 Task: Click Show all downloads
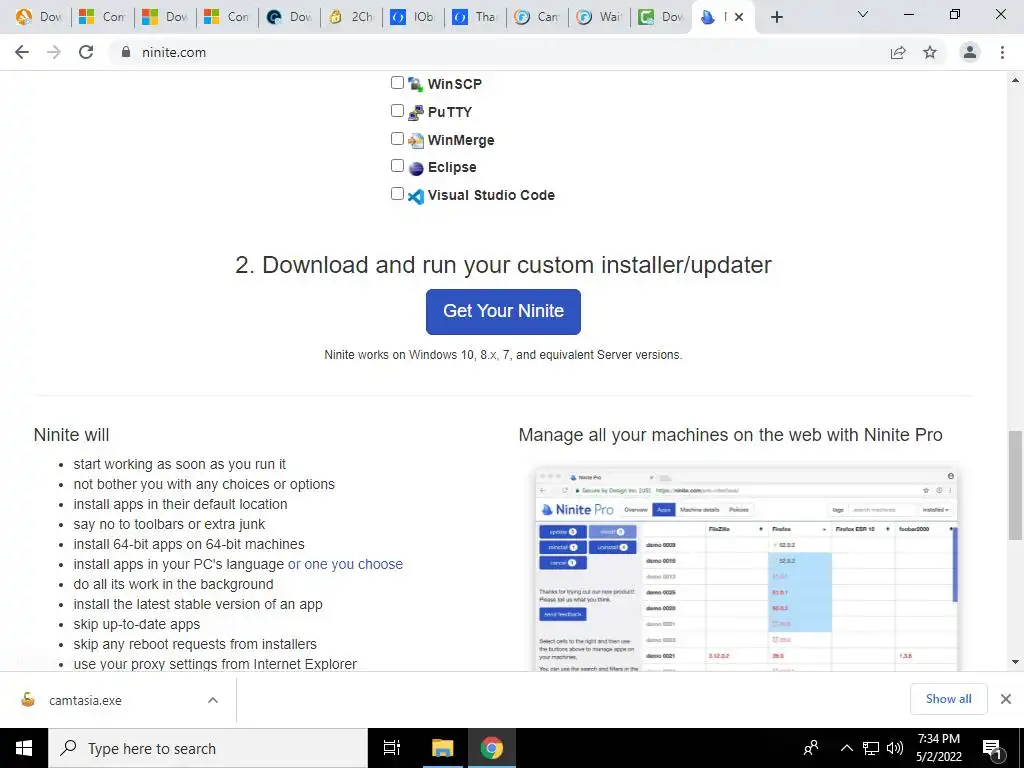[x=948, y=699]
